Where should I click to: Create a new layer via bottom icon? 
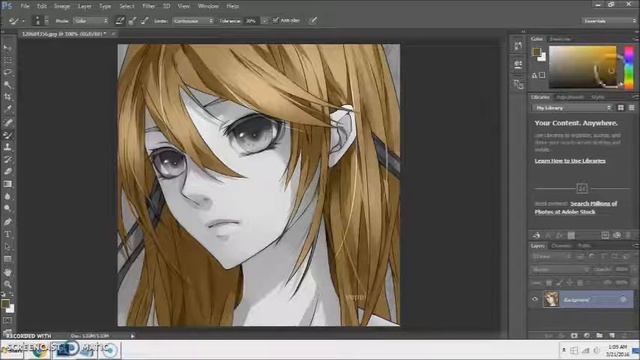612,336
